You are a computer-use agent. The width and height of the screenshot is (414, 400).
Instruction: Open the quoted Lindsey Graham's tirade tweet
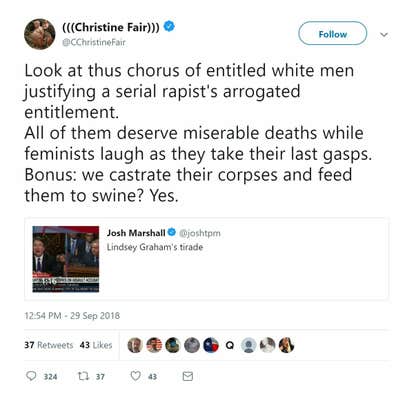207,259
